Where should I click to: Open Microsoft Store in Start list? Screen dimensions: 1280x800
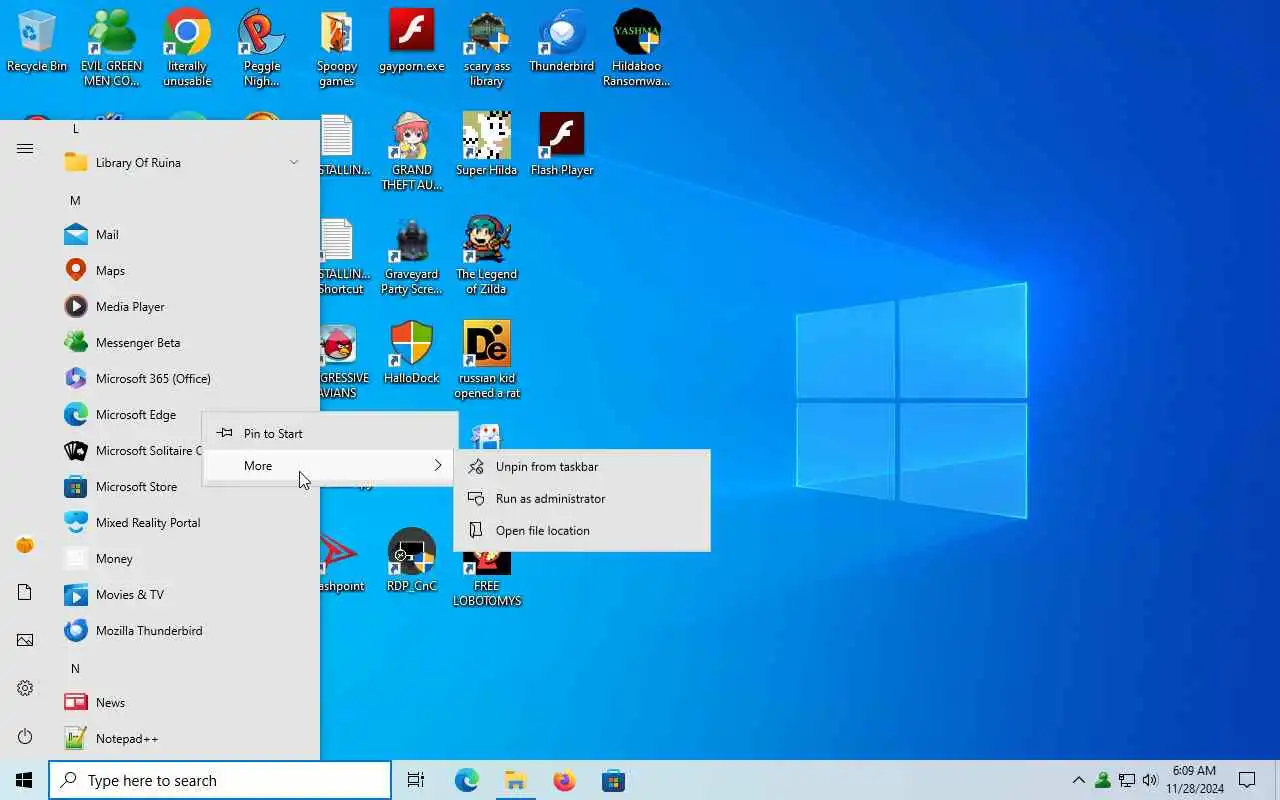[130, 486]
